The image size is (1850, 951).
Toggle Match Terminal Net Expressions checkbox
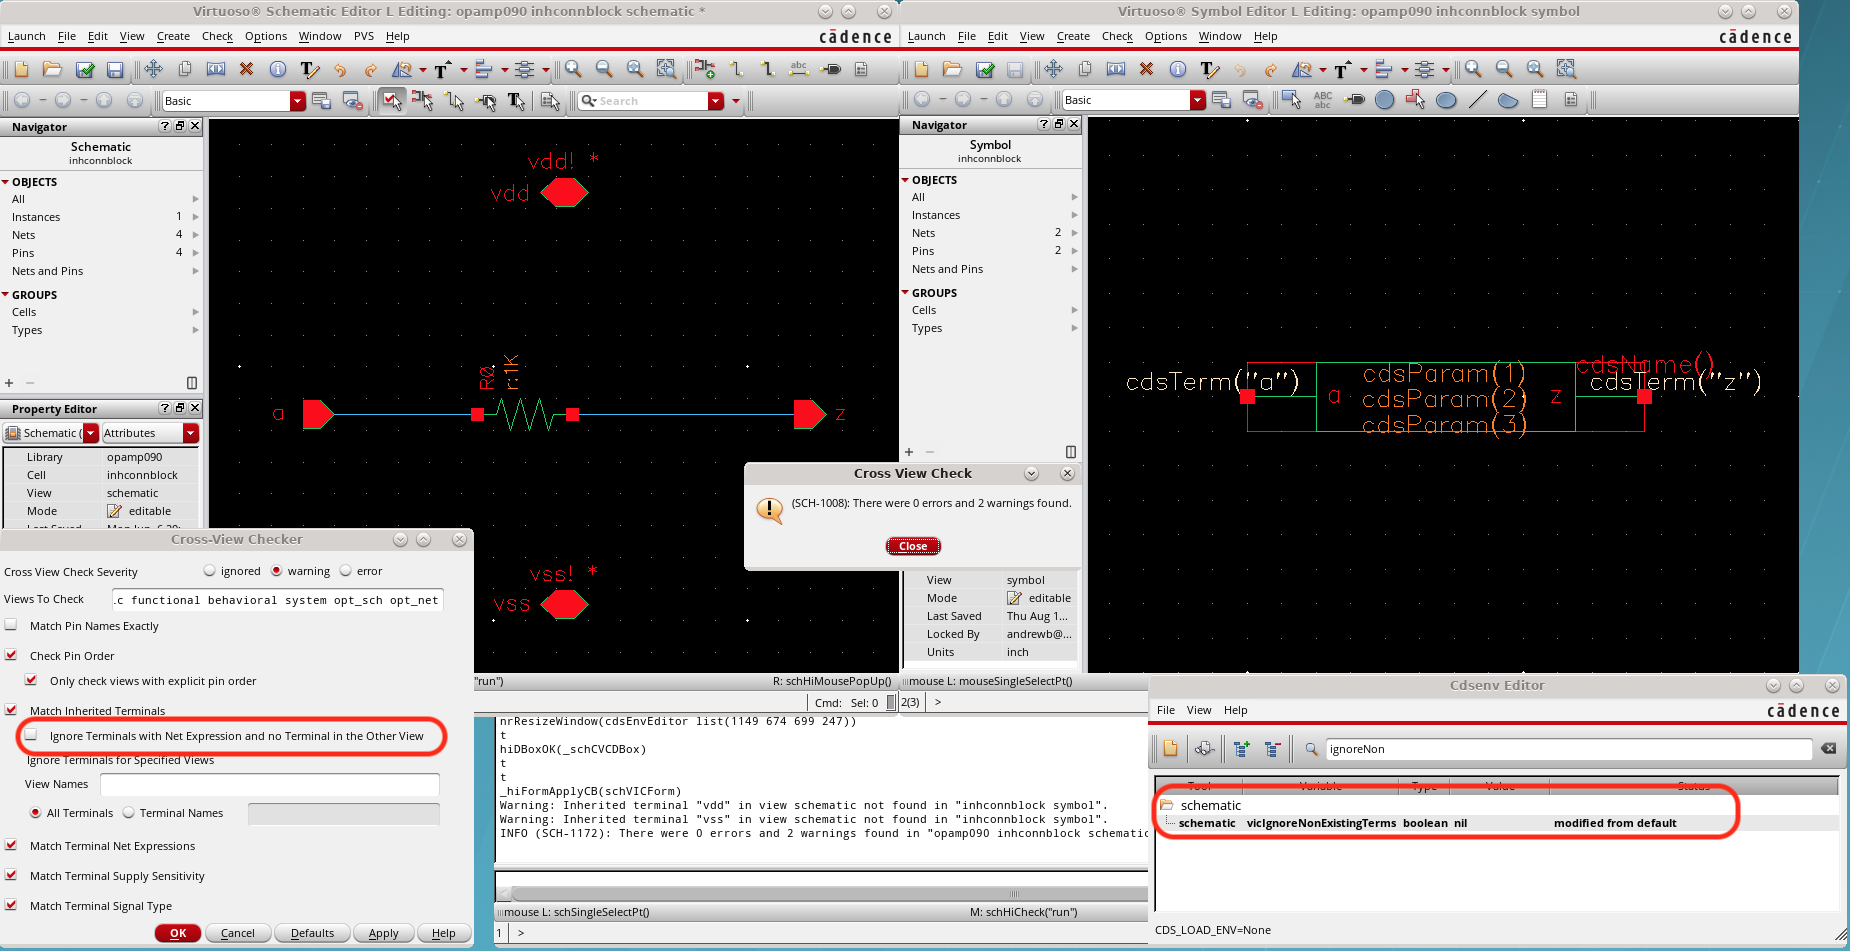(x=11, y=845)
